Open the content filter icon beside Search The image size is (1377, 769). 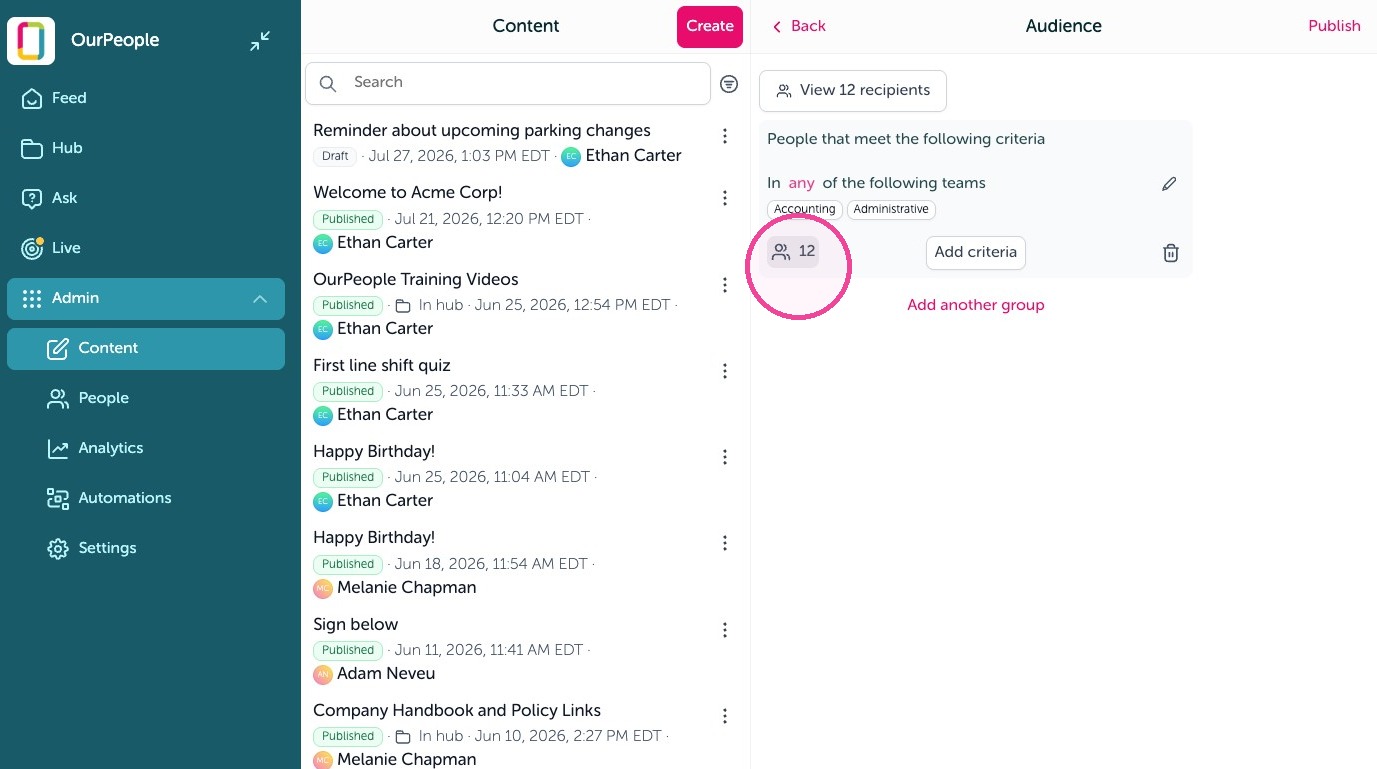coord(729,84)
